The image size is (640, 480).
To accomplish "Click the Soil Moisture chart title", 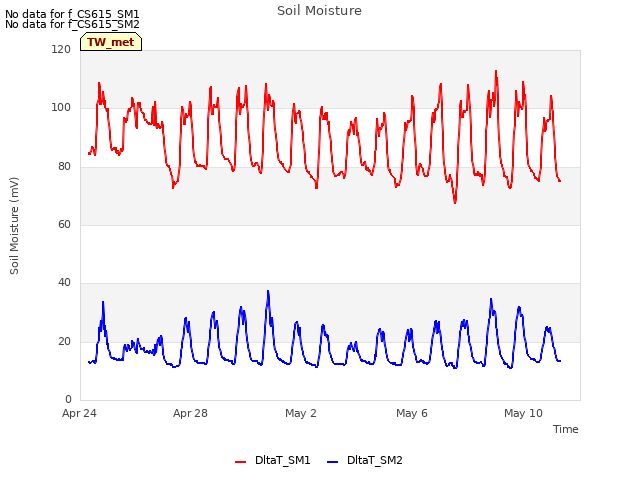I will pos(319,11).
